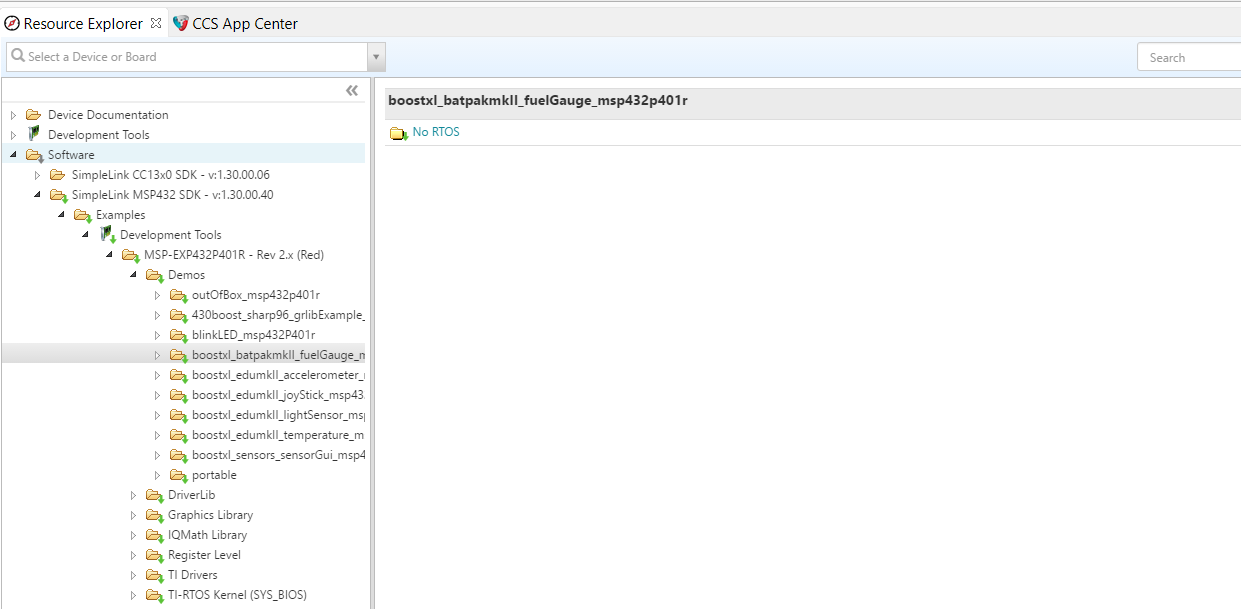The image size is (1241, 609).
Task: Click the Search field
Action: pyautogui.click(x=1189, y=57)
